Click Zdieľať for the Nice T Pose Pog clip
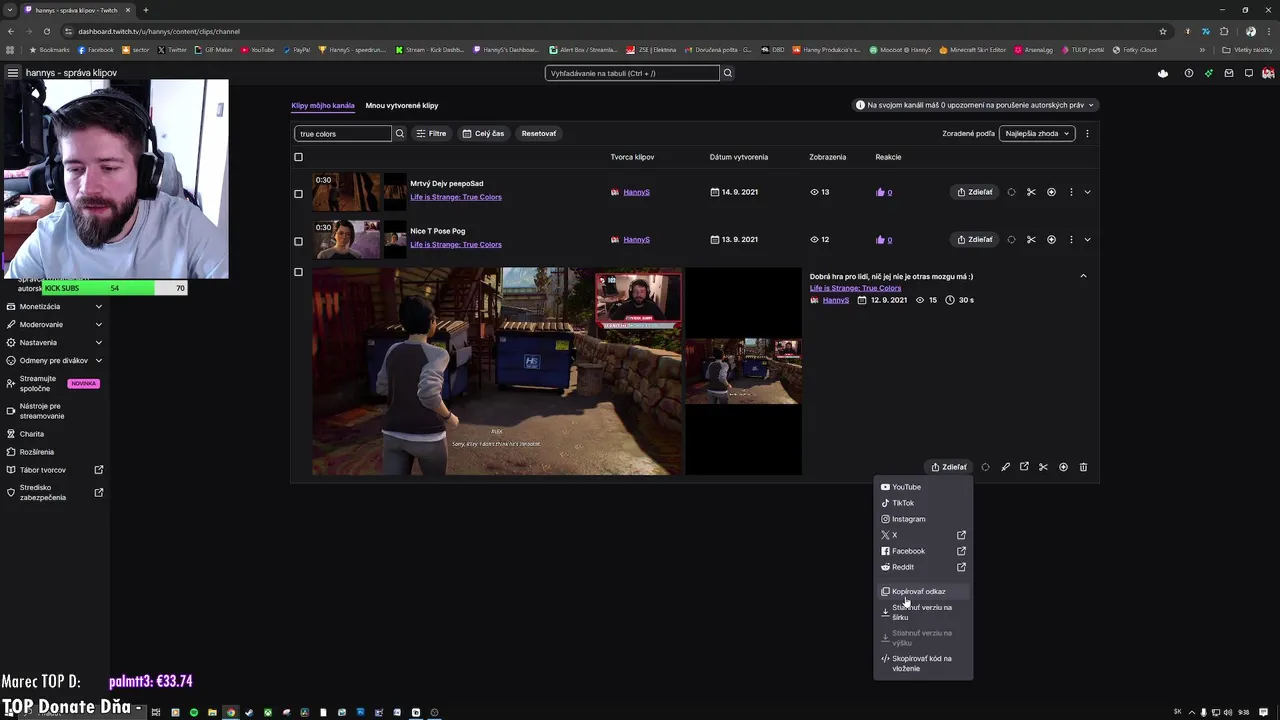Viewport: 1280px width, 720px height. 975,239
